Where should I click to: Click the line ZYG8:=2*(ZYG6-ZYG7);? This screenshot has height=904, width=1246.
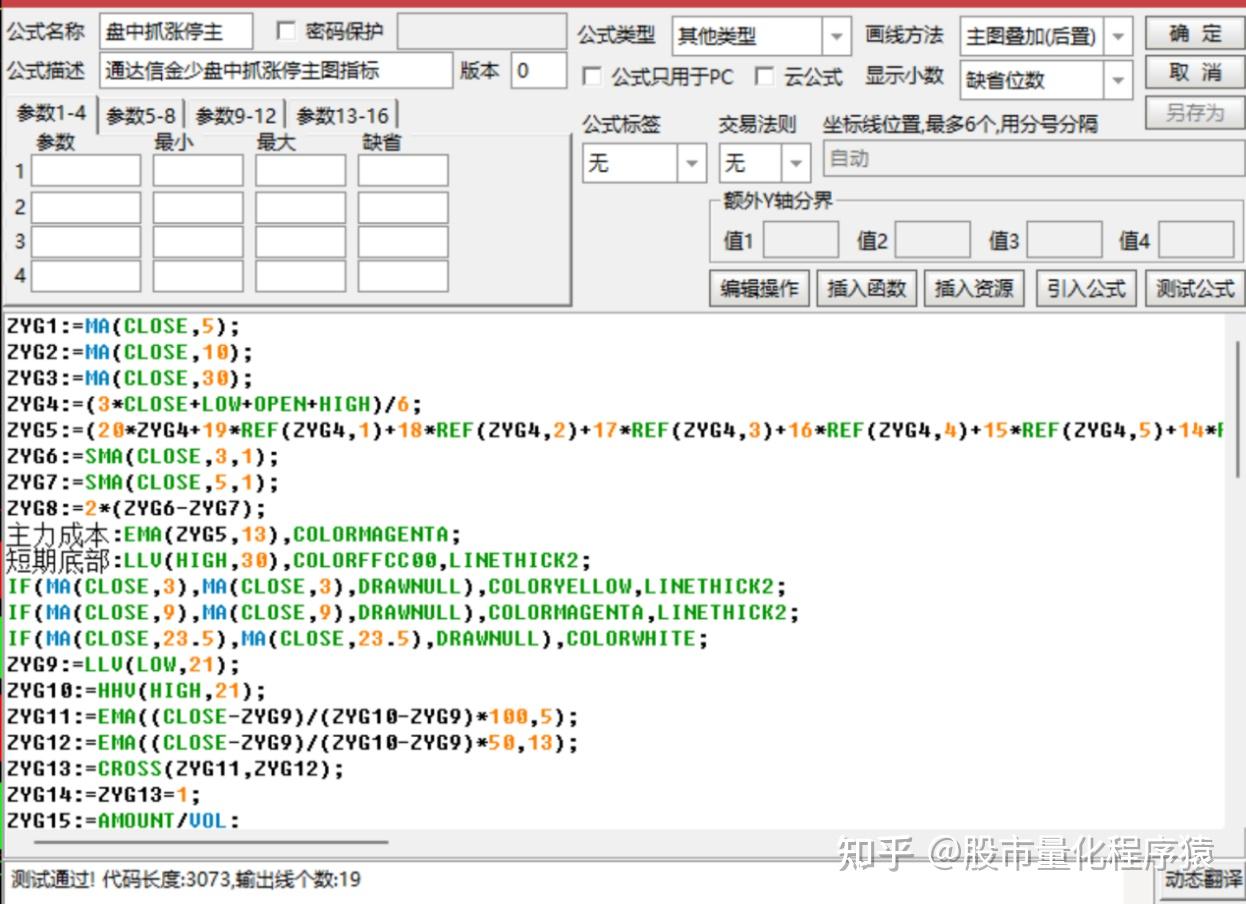(137, 508)
